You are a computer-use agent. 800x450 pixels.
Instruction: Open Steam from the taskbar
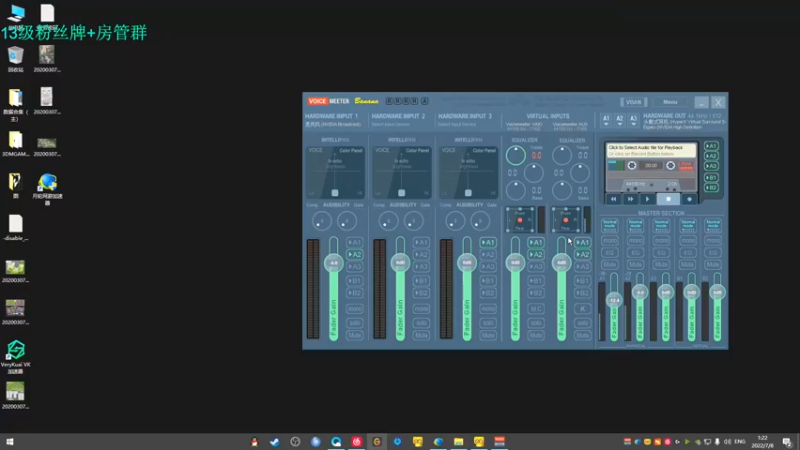point(274,442)
